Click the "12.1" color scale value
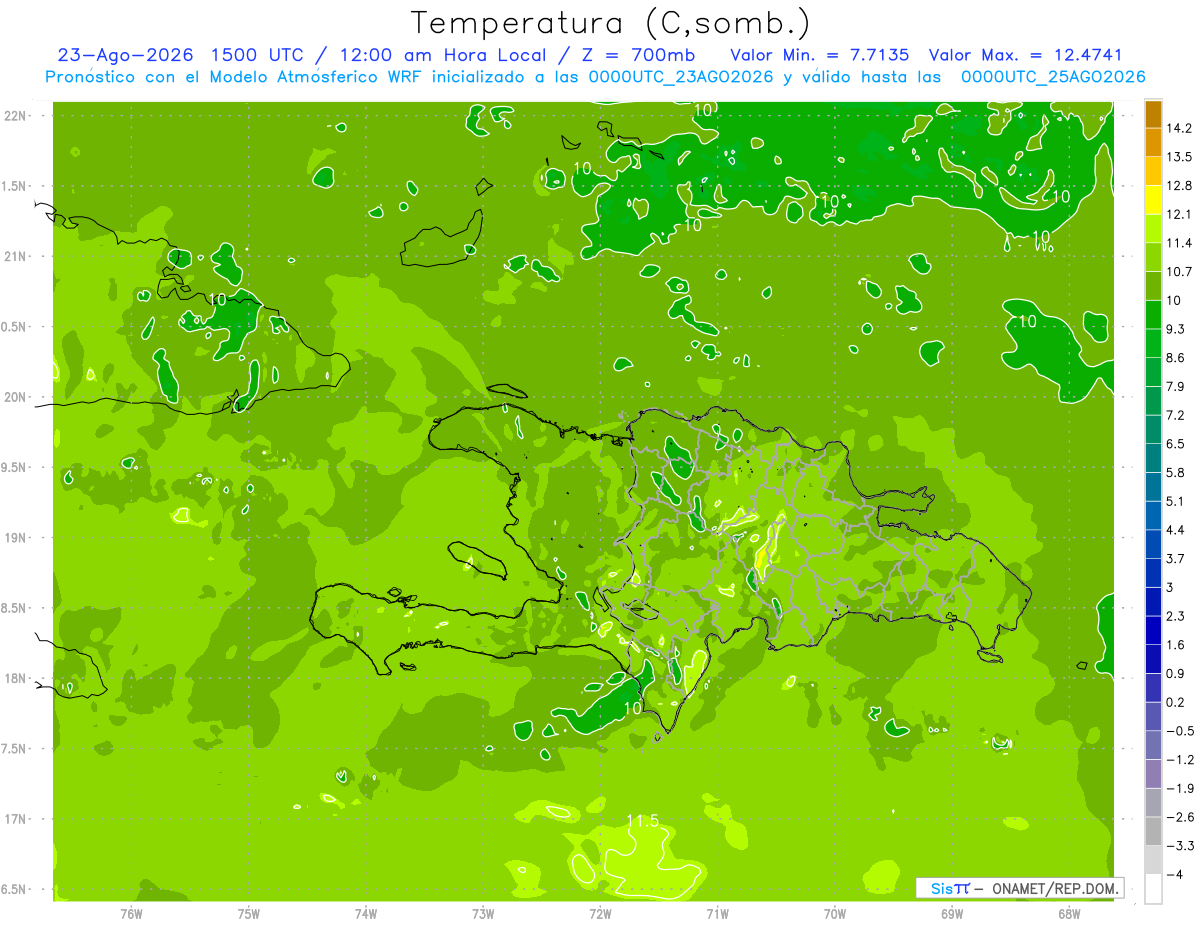 (1180, 214)
